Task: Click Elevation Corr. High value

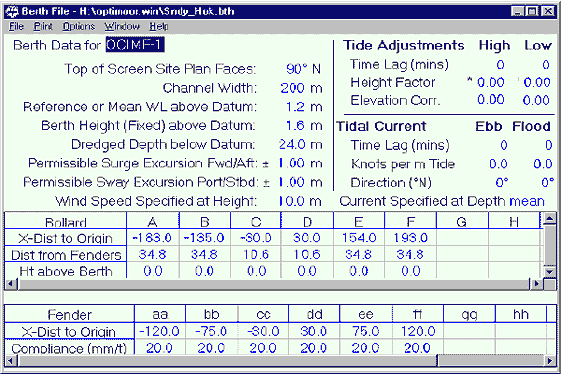Action: (491, 100)
